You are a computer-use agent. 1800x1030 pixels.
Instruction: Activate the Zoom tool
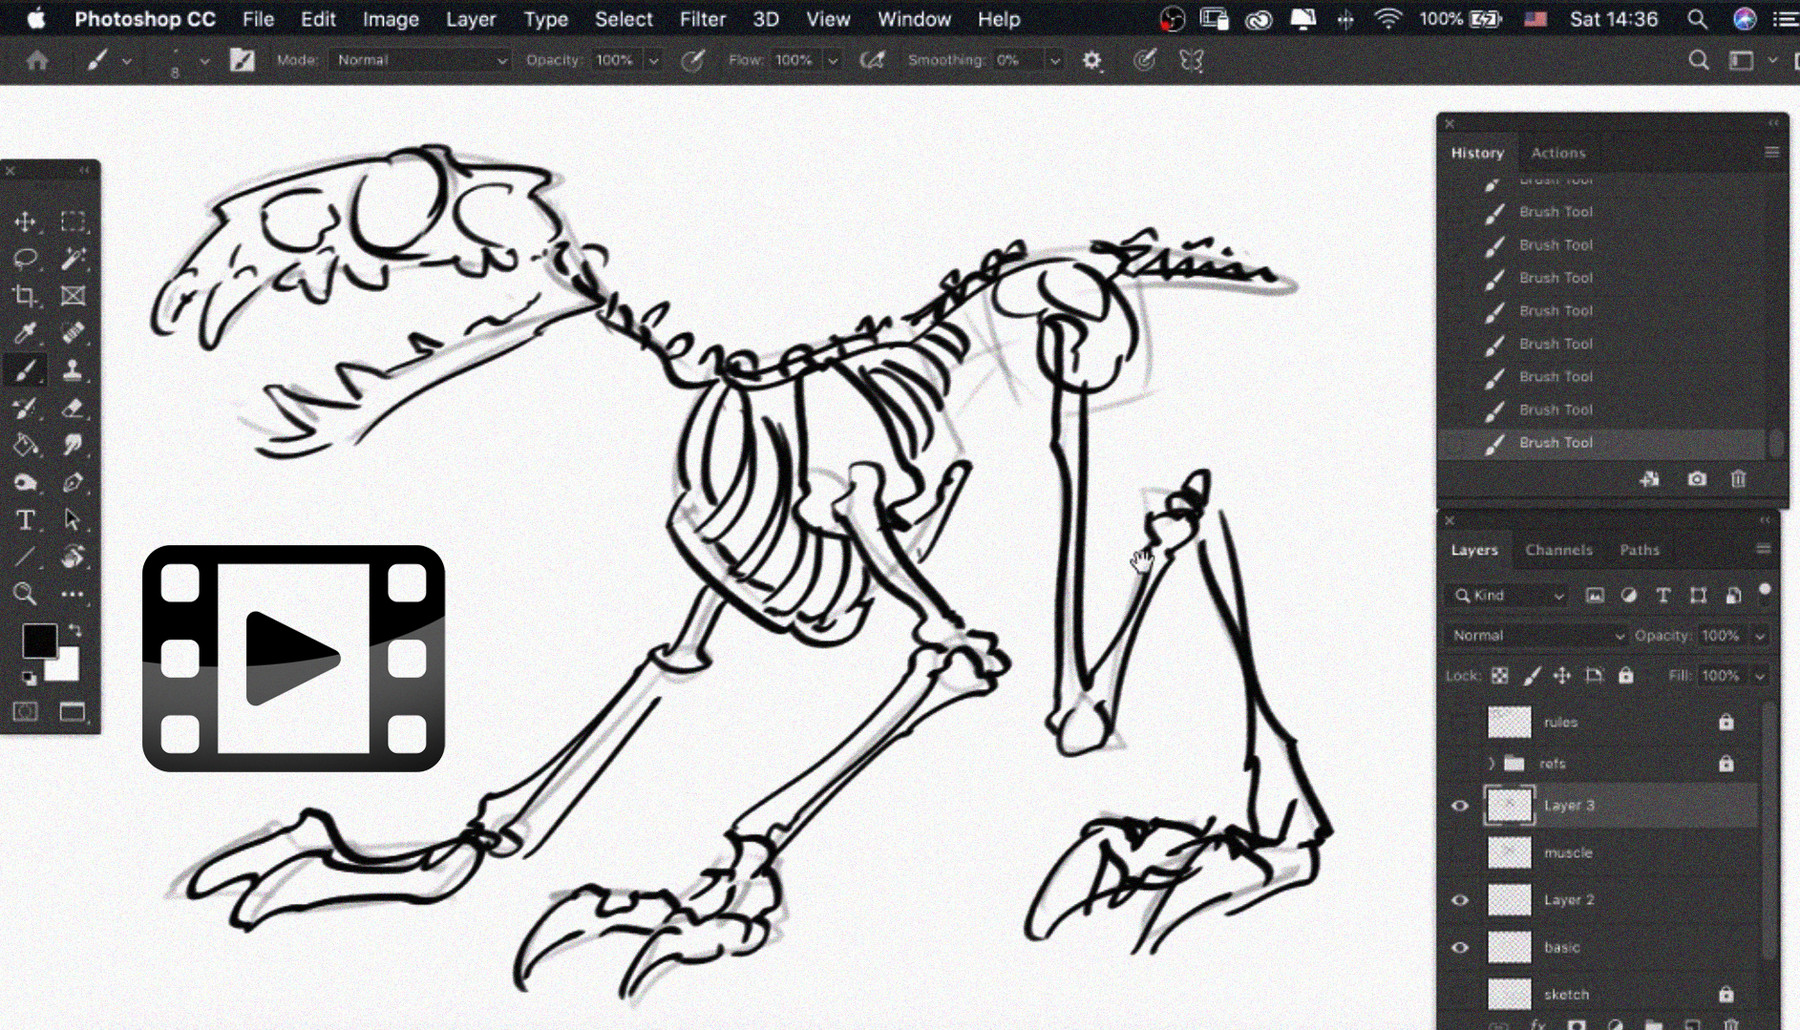point(26,594)
